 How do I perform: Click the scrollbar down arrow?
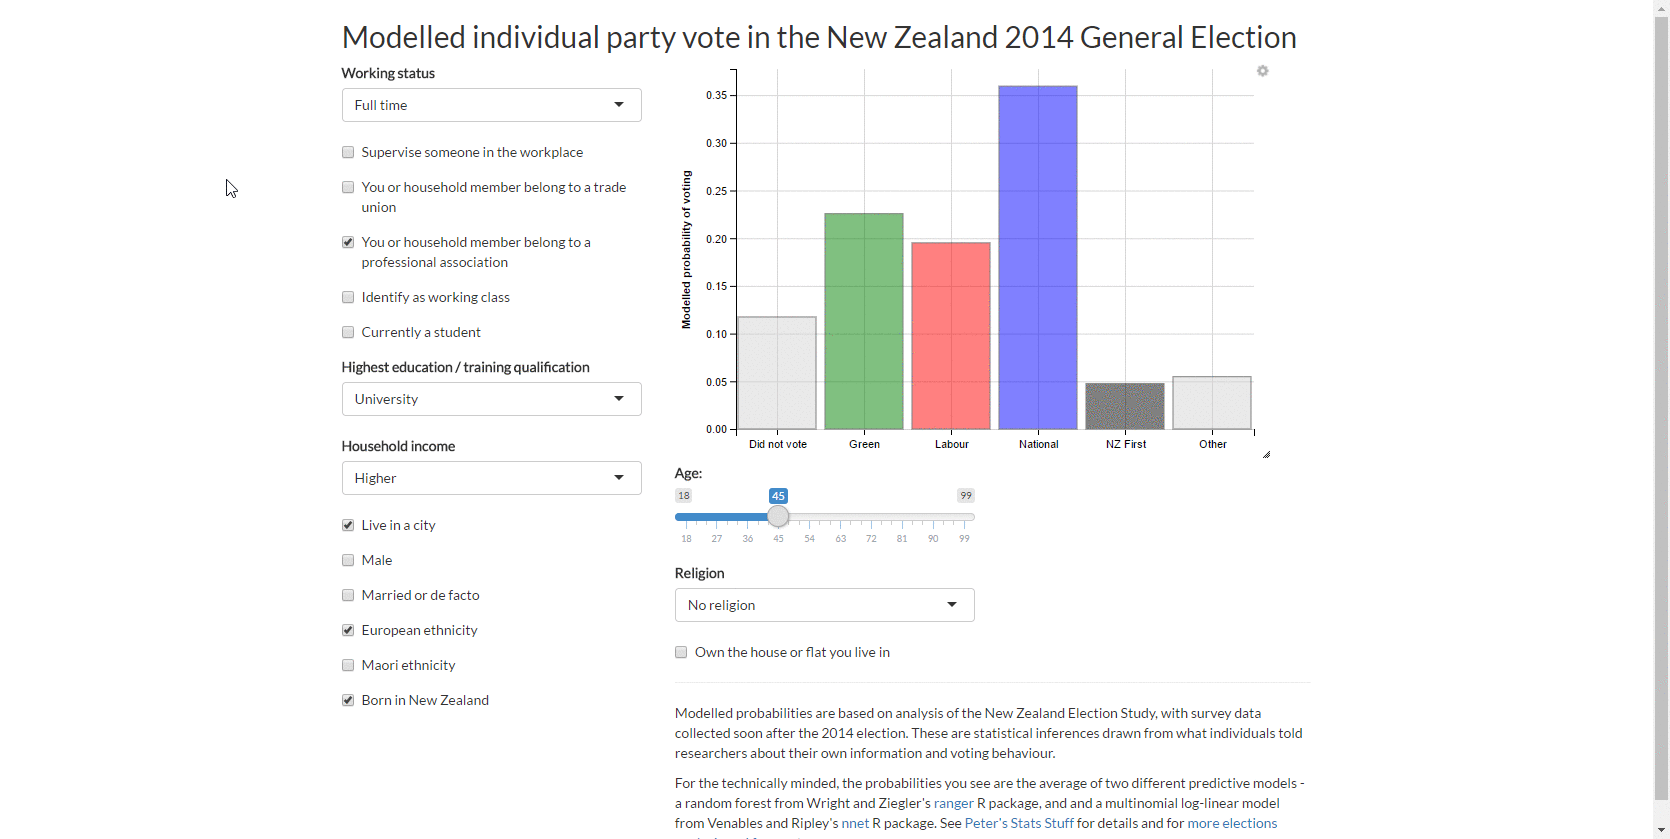tap(1661, 830)
